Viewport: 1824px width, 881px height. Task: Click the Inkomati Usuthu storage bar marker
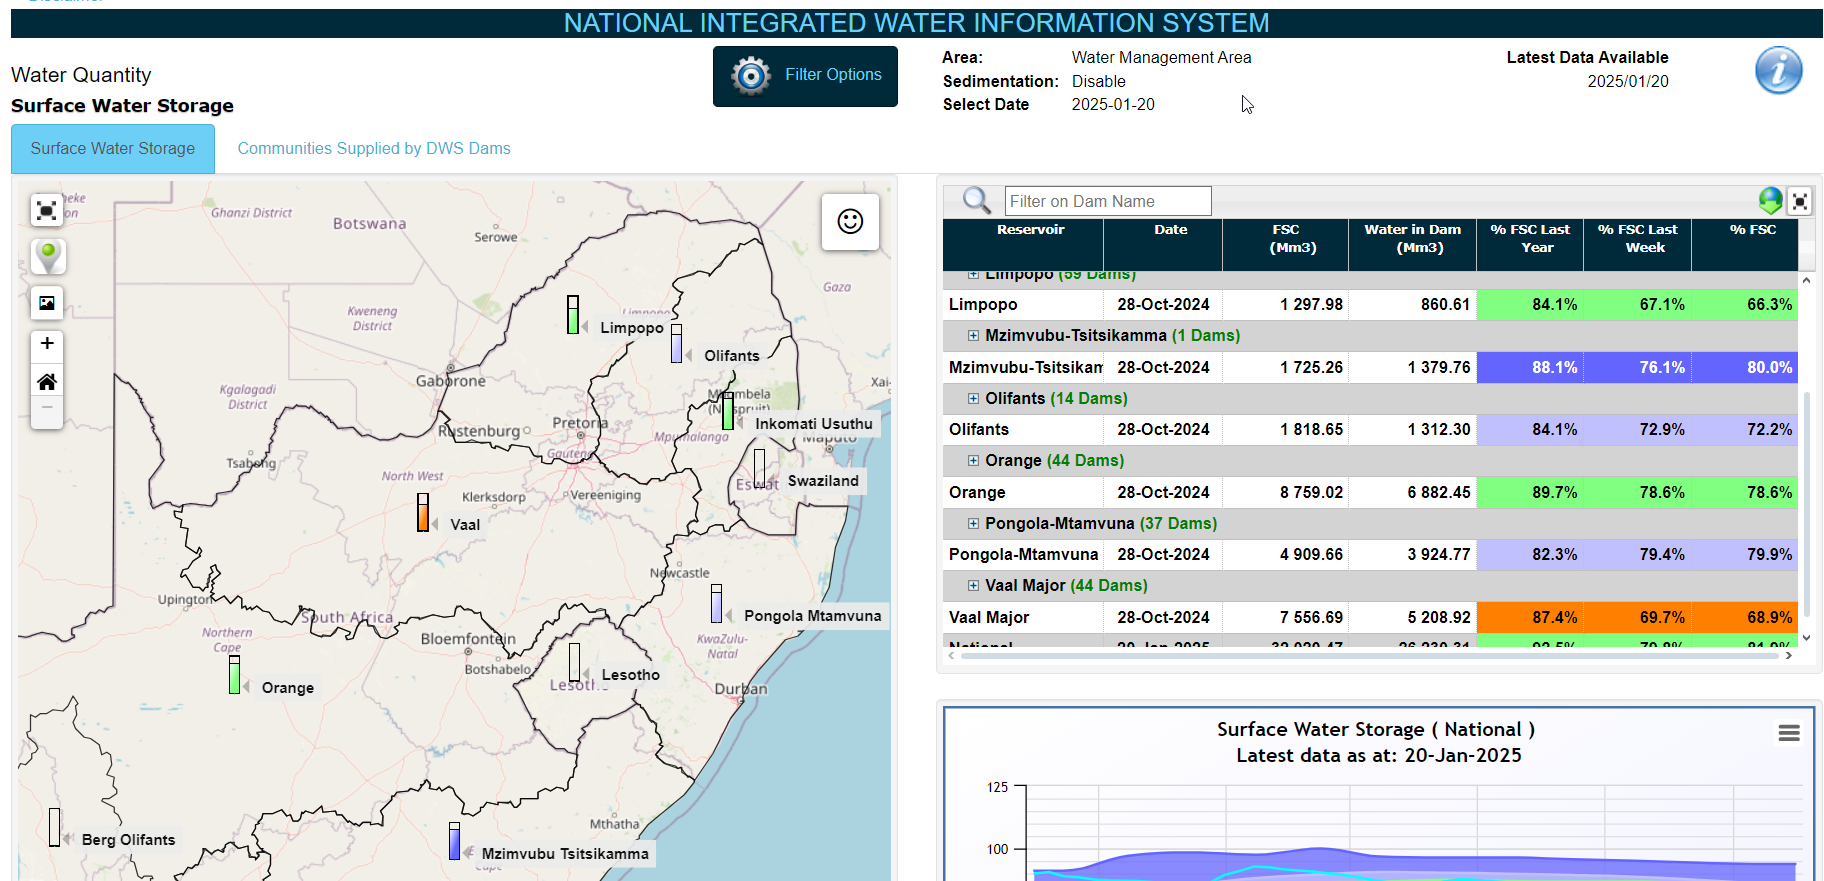point(728,410)
